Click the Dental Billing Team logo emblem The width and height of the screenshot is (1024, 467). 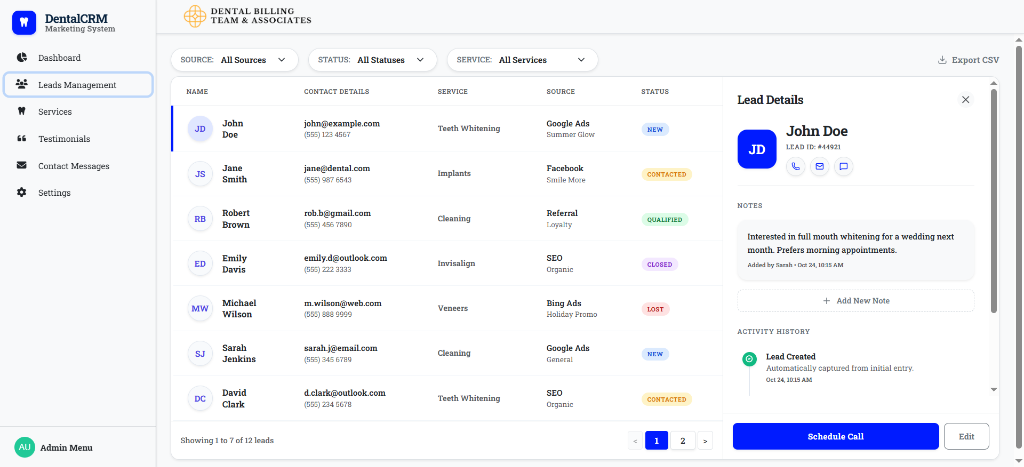click(195, 16)
